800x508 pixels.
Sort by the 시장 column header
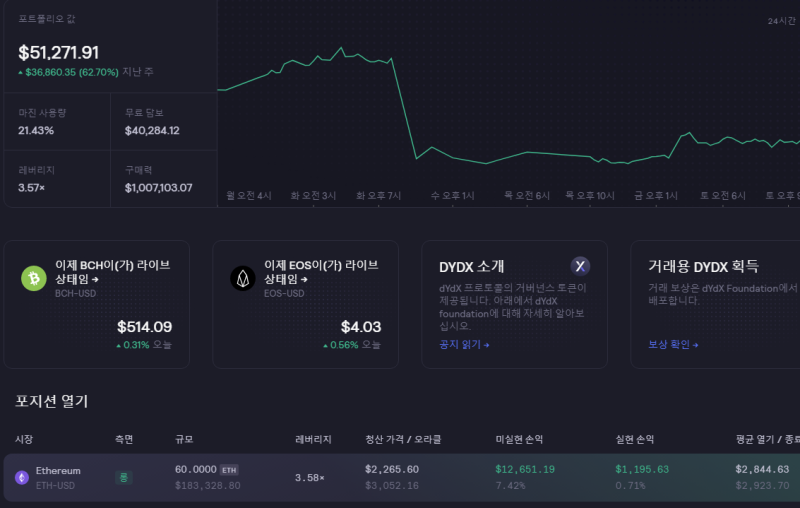tap(24, 439)
